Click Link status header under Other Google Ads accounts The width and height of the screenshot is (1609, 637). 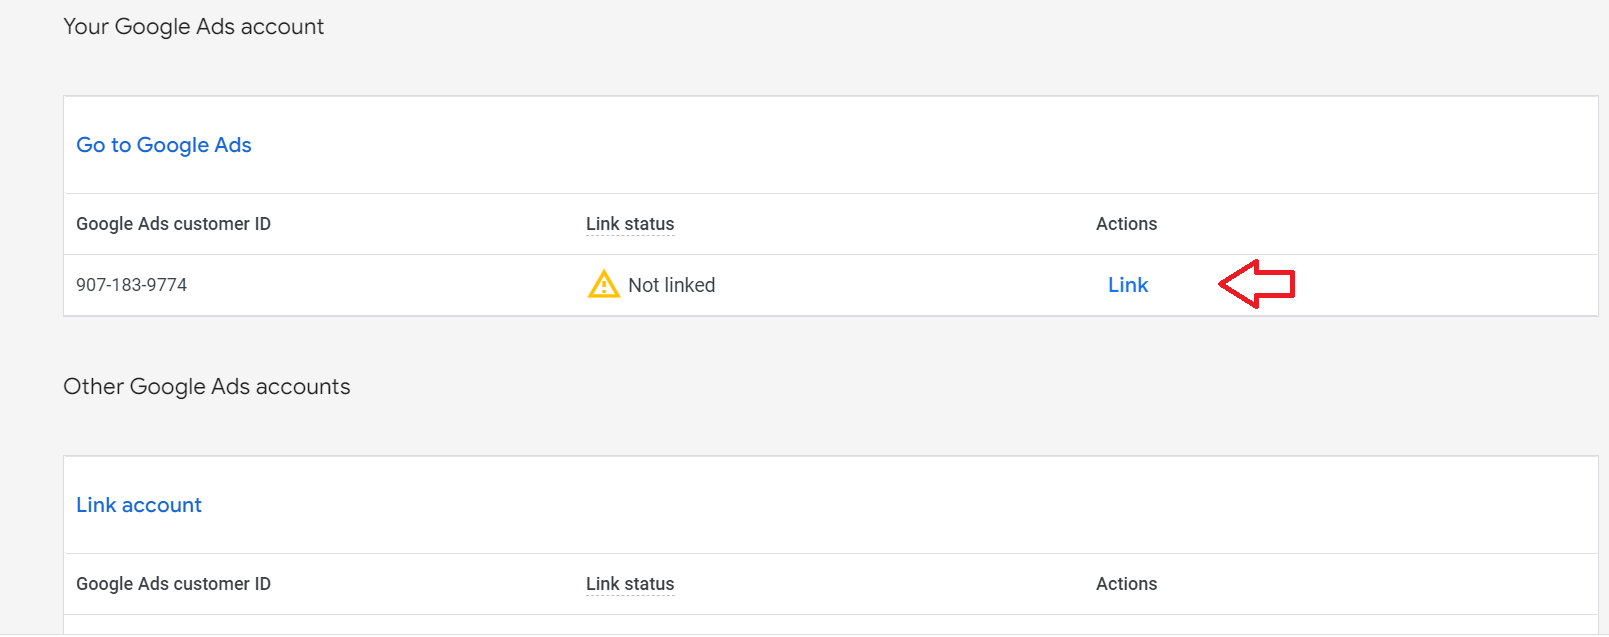click(x=630, y=584)
